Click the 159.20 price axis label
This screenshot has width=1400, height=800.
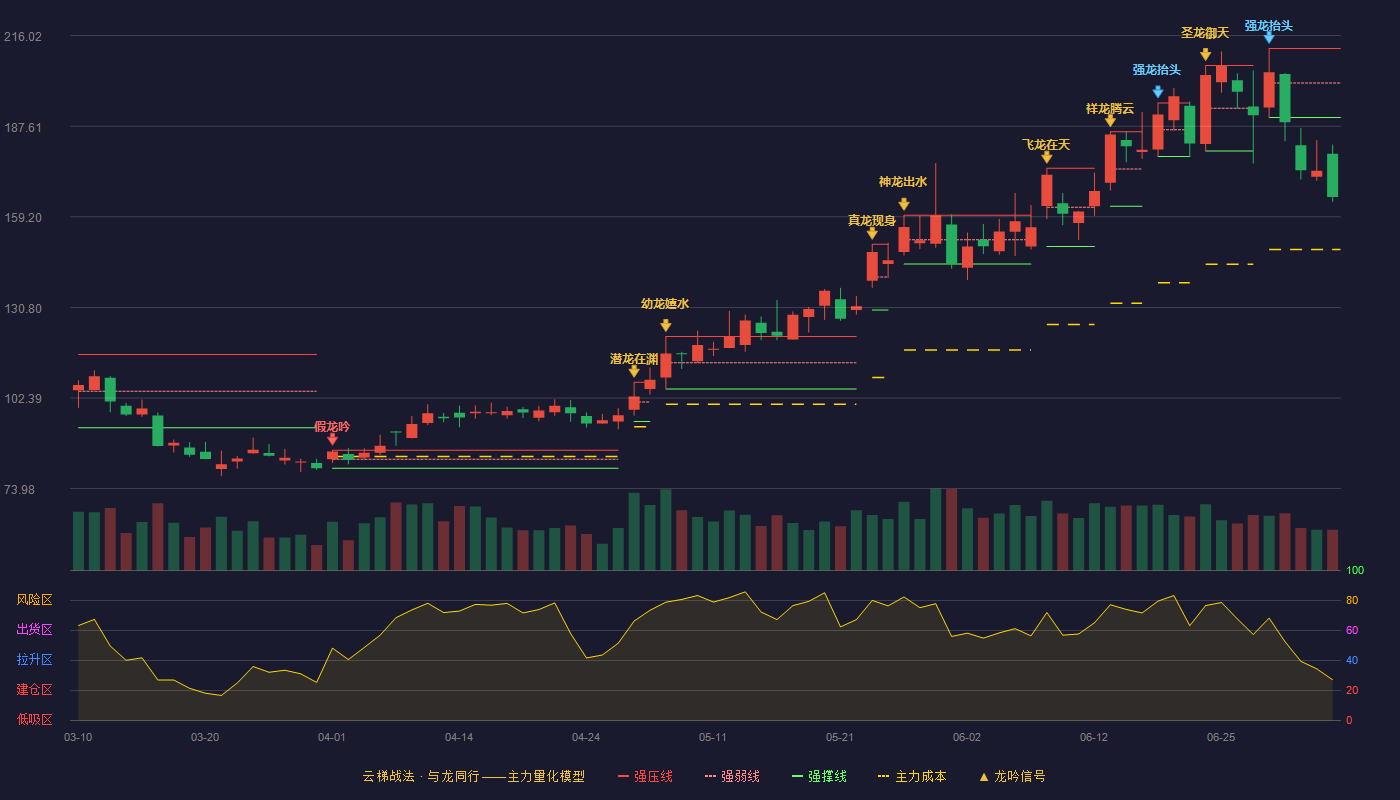[23, 217]
